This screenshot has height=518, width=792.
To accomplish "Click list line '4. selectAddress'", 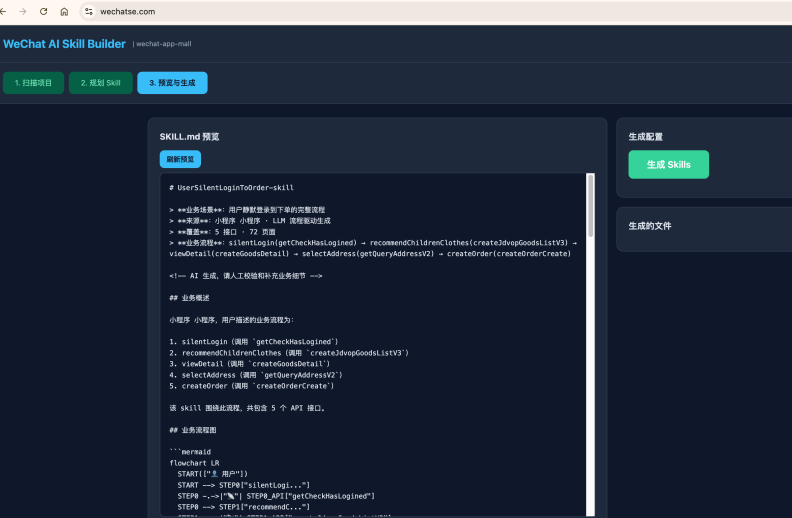I will pos(256,375).
